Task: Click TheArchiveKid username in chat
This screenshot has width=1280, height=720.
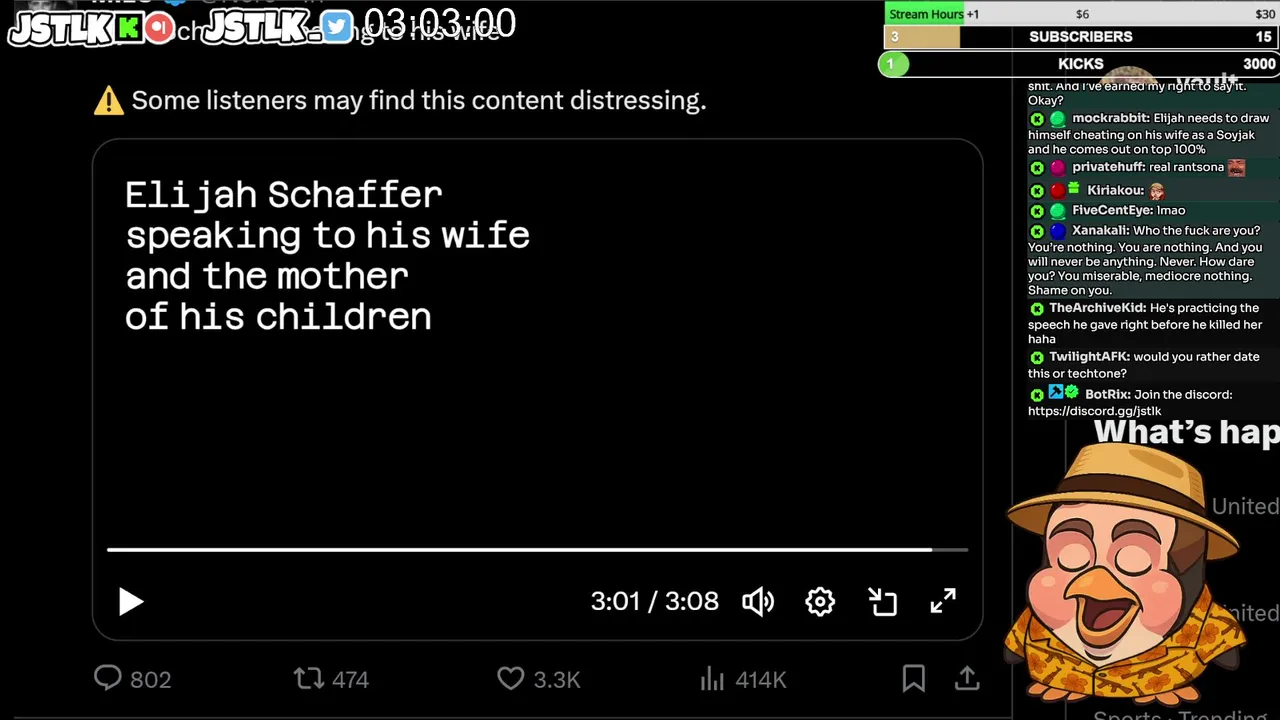Action: (1097, 308)
